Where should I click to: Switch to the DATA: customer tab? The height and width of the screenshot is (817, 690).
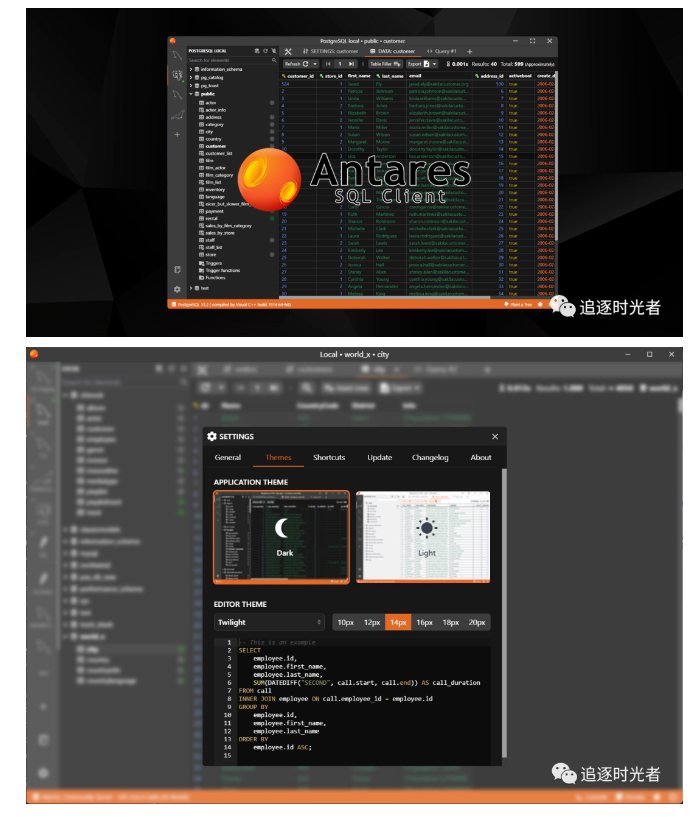[x=392, y=51]
